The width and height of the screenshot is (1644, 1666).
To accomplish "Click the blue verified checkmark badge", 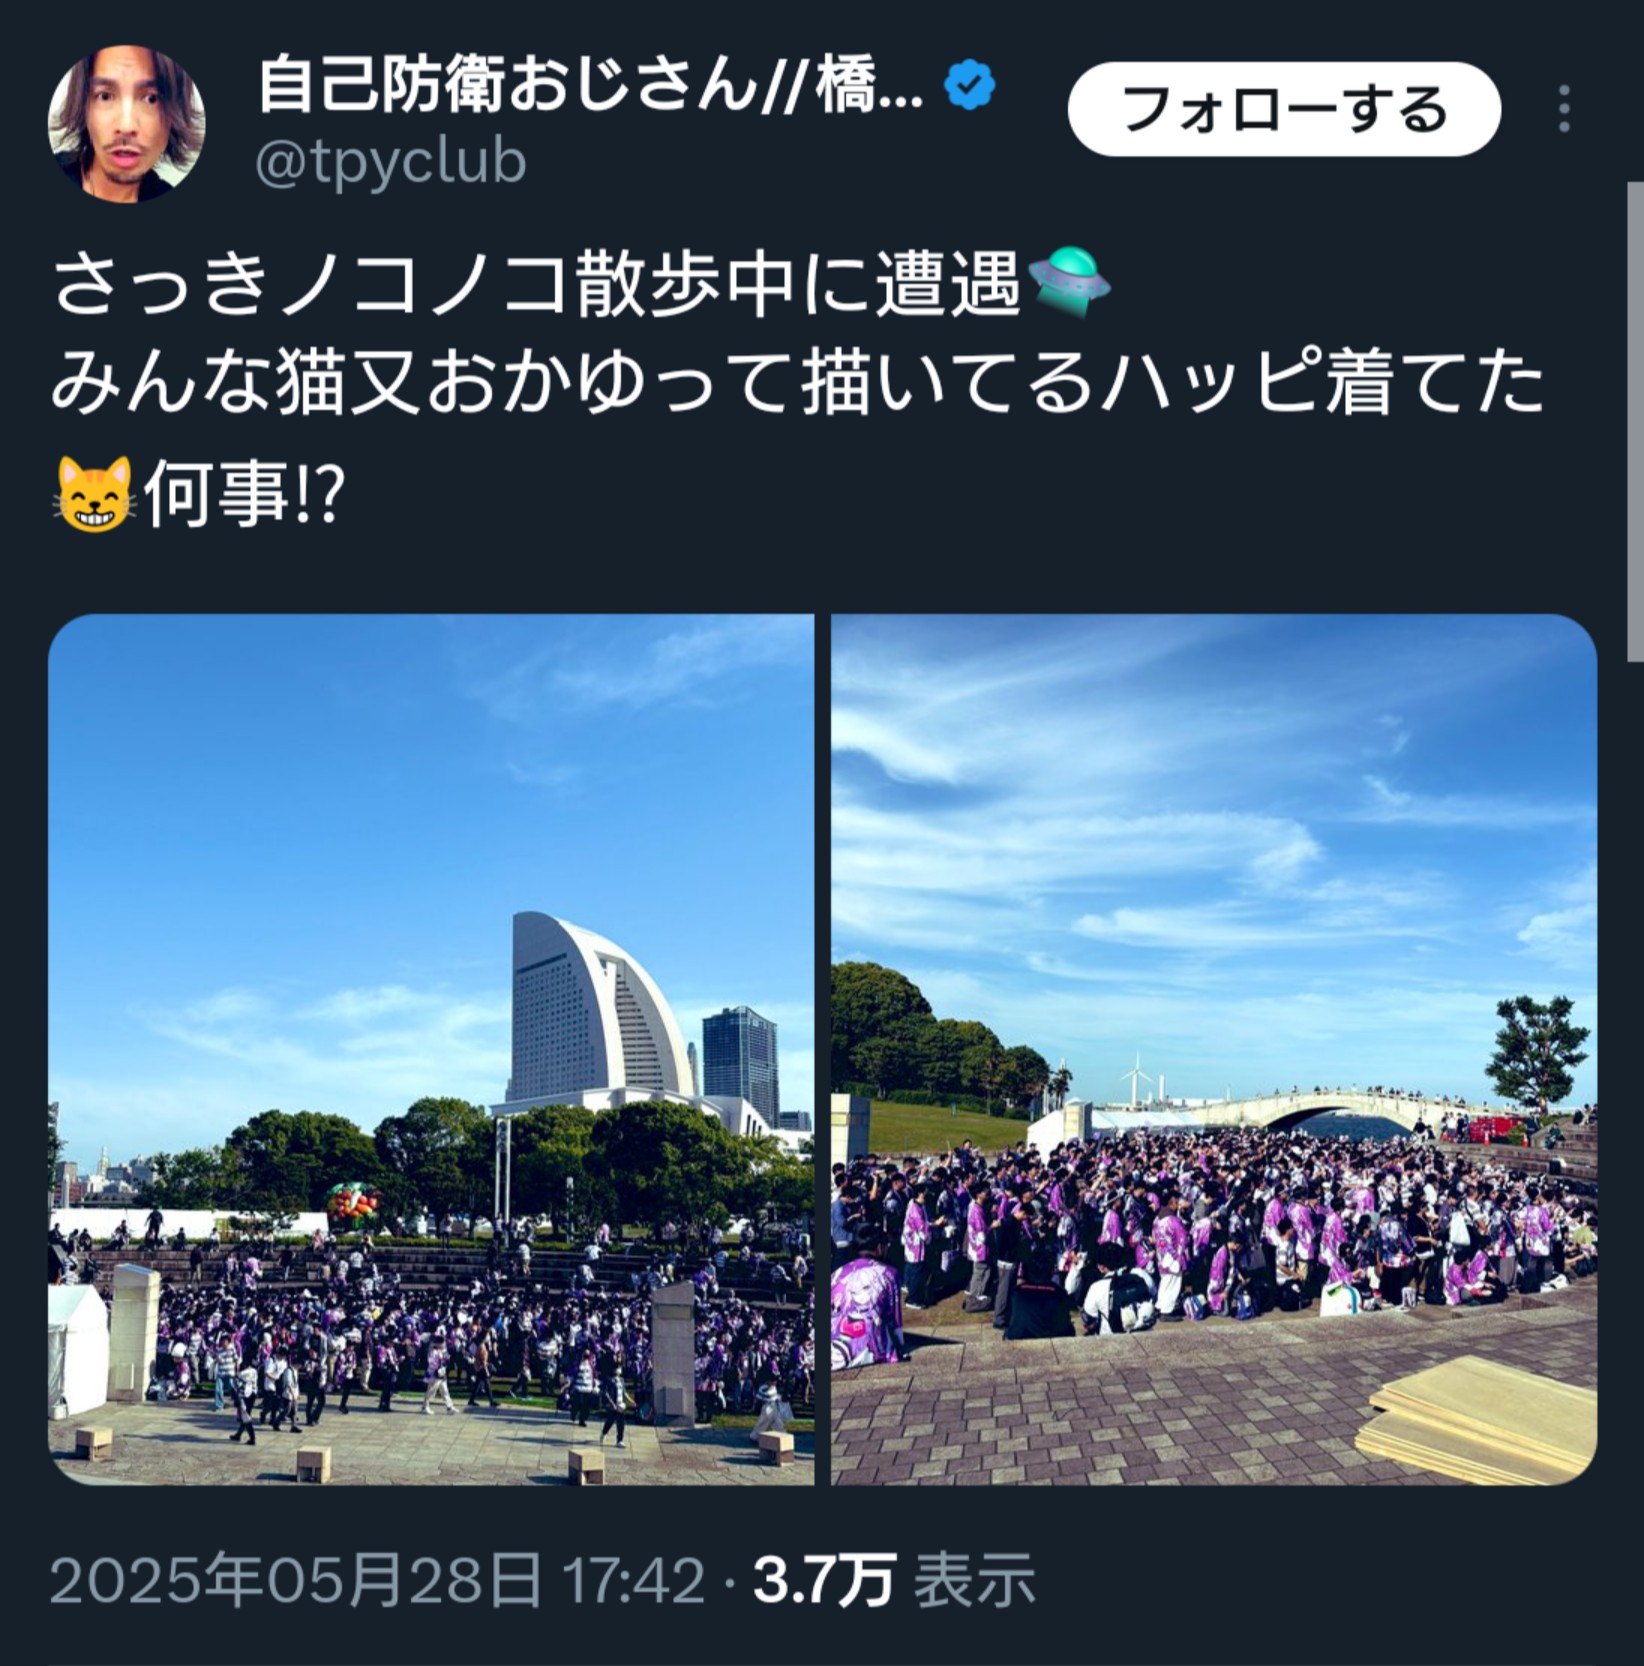I will click(x=970, y=85).
